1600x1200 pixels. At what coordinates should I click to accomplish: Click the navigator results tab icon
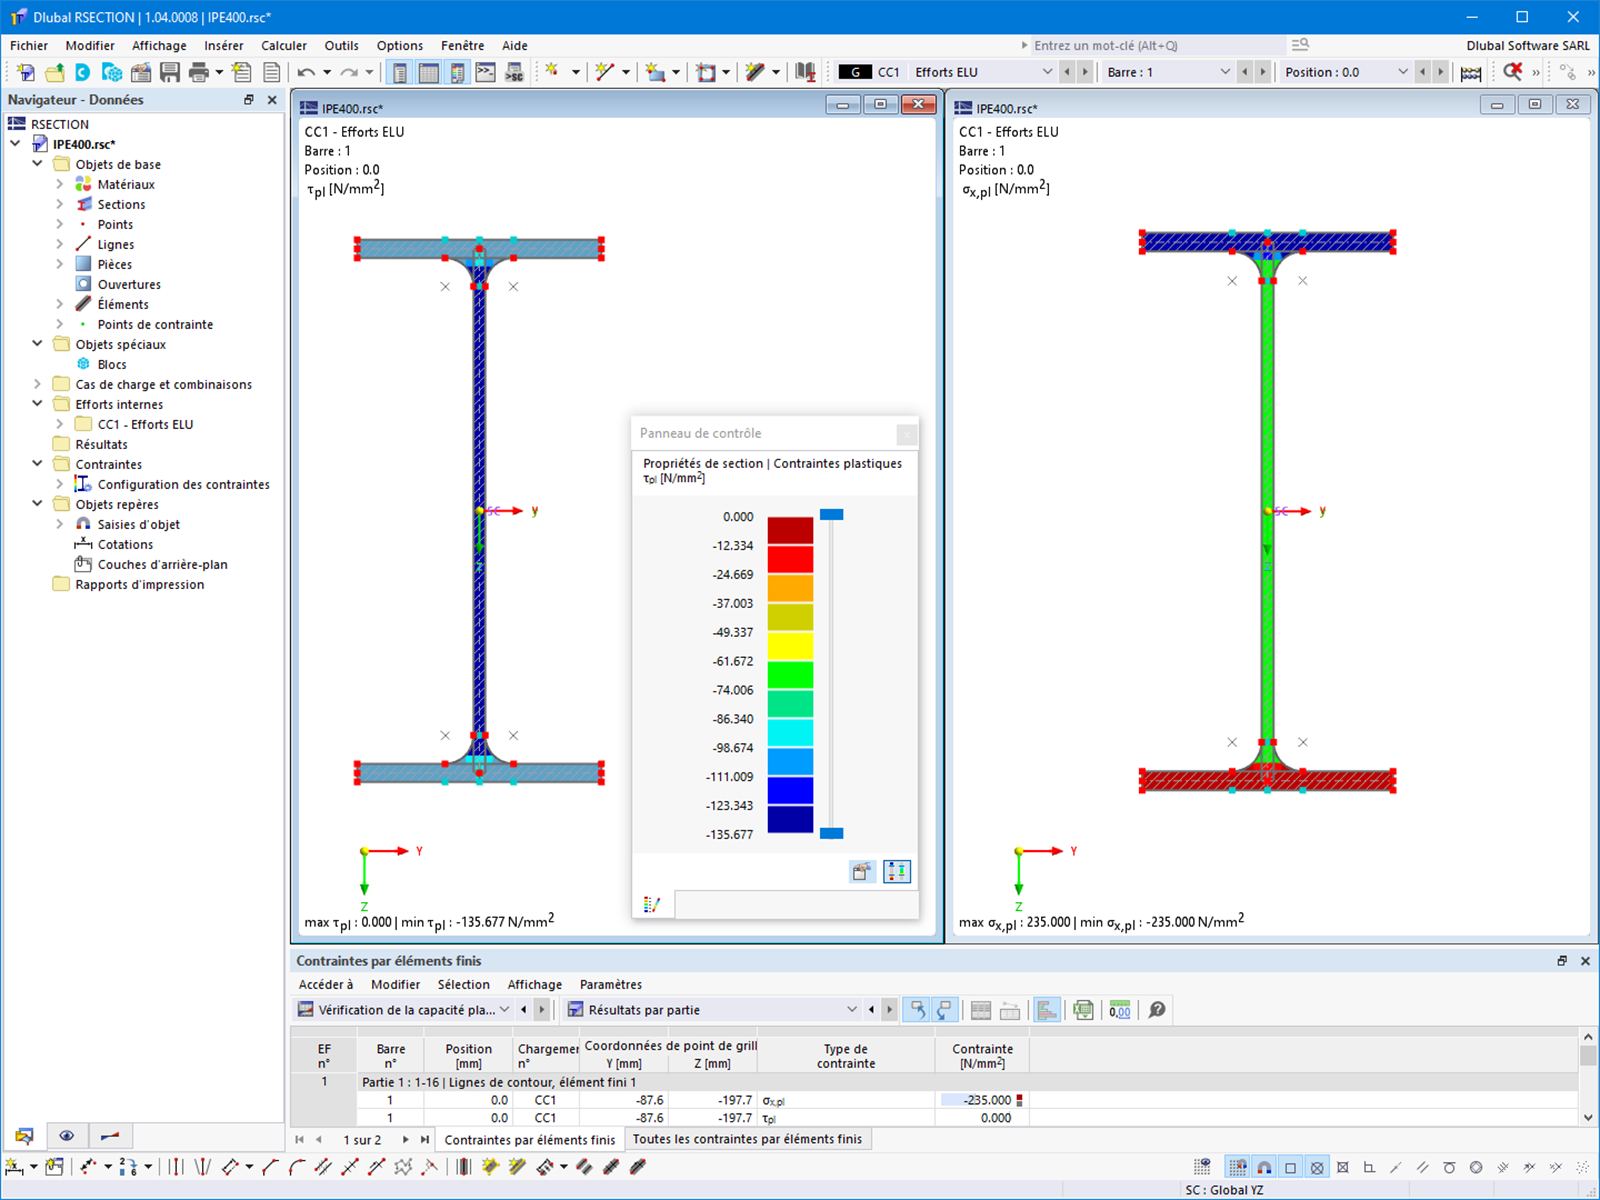110,1136
